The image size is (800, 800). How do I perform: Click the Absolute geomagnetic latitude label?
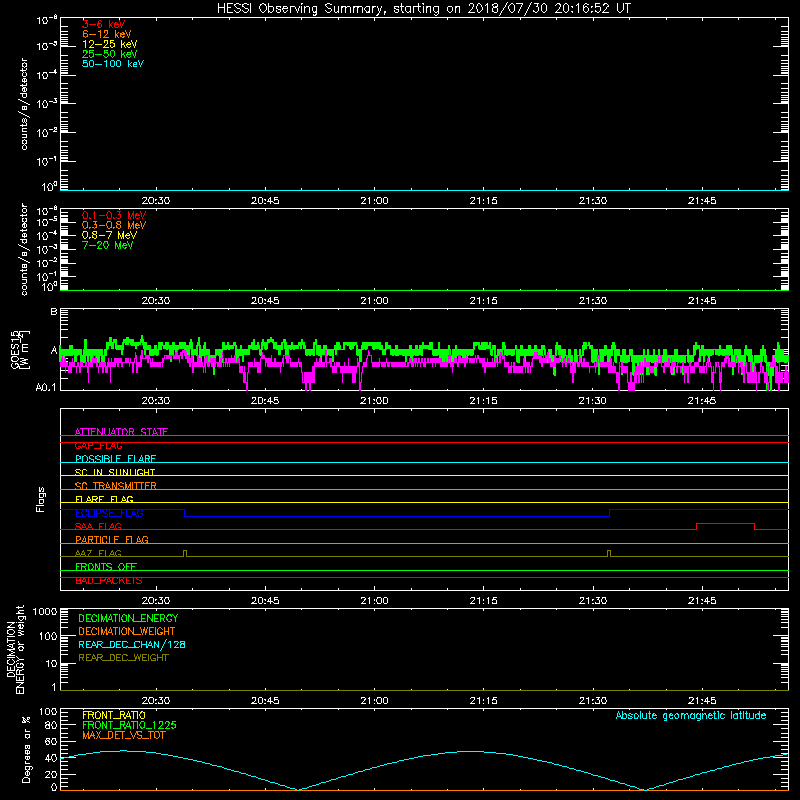tap(691, 715)
